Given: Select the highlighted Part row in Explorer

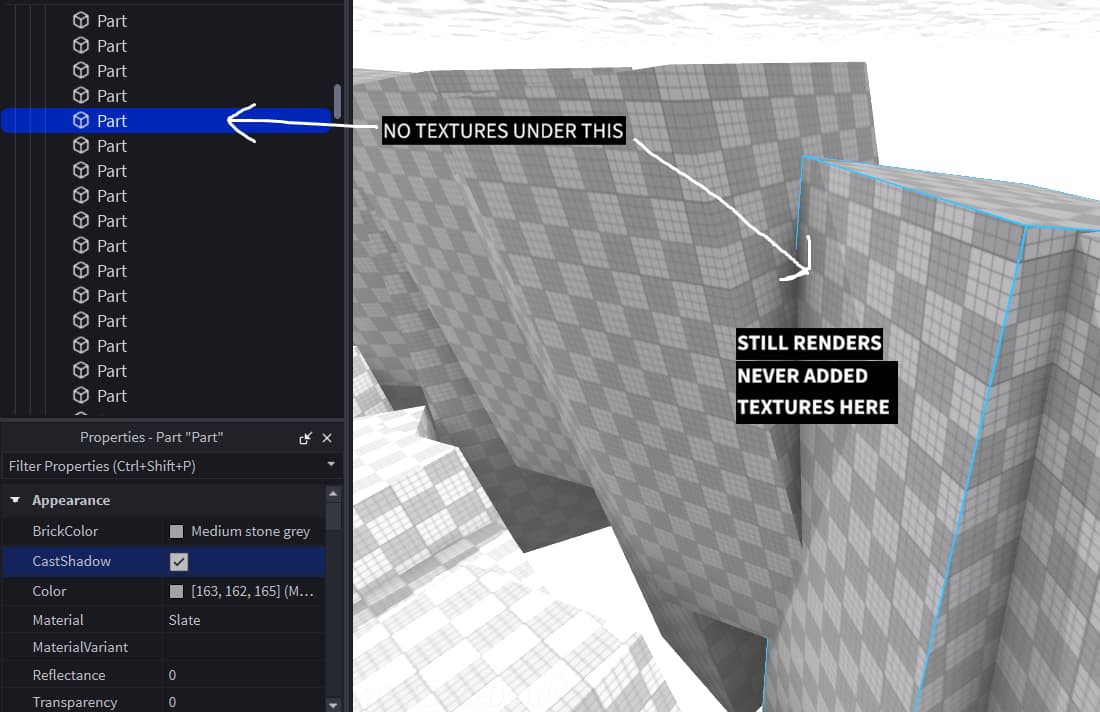Looking at the screenshot, I should tap(166, 121).
